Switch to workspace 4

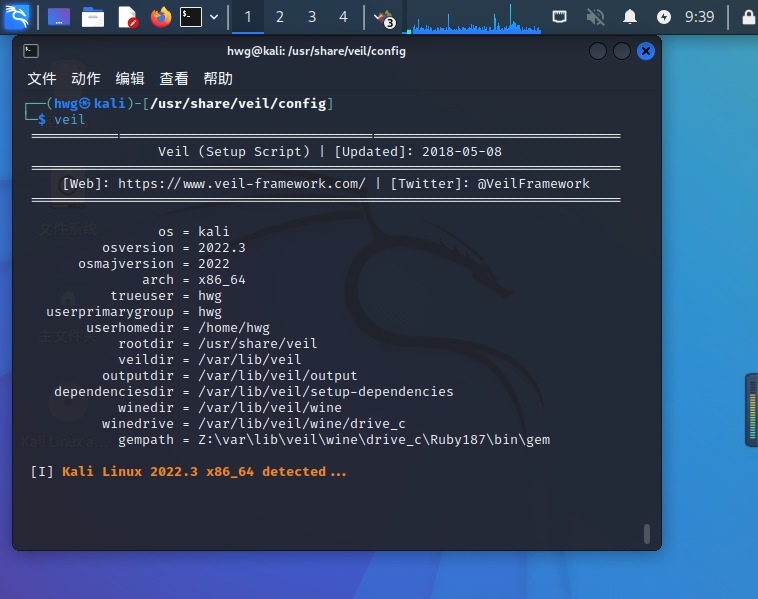(x=343, y=17)
